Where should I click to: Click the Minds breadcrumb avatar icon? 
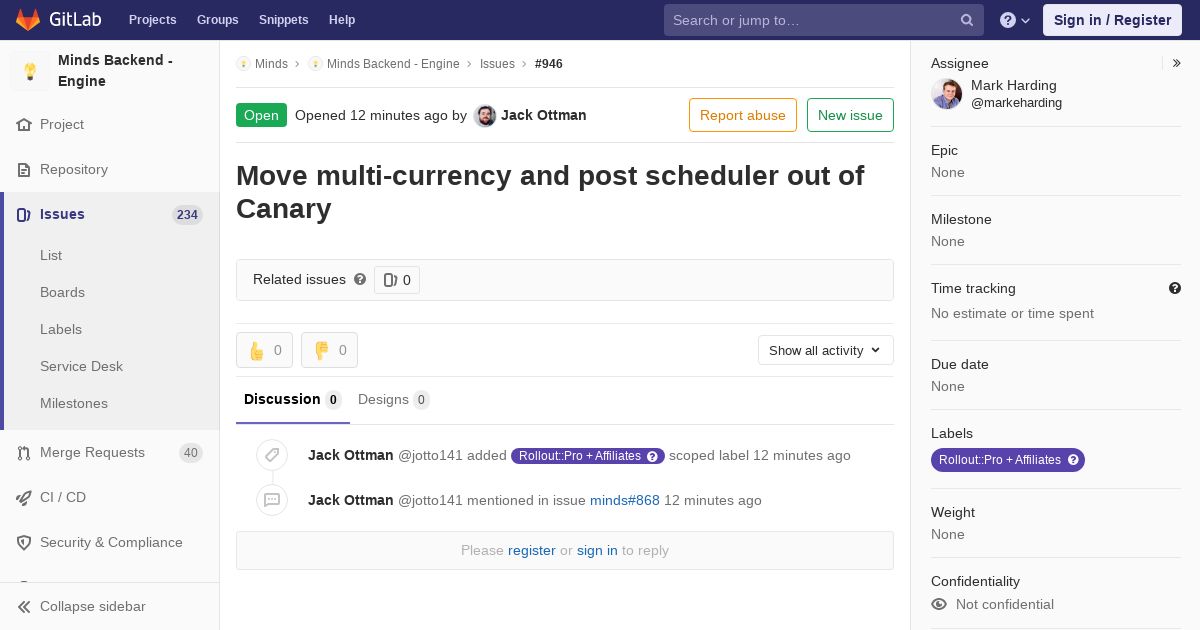pos(243,64)
